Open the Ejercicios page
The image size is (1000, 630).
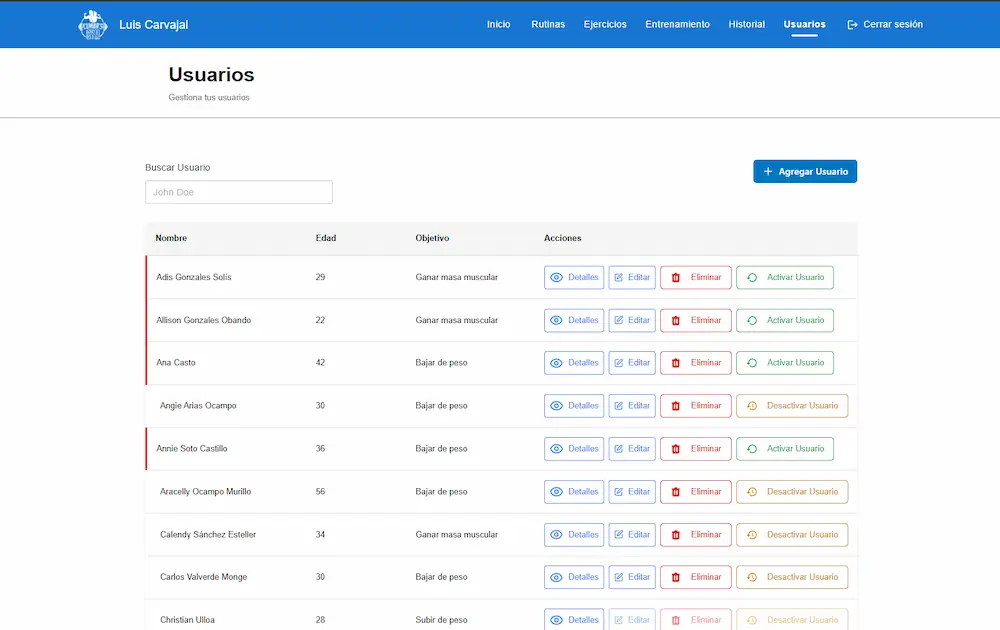click(x=605, y=24)
